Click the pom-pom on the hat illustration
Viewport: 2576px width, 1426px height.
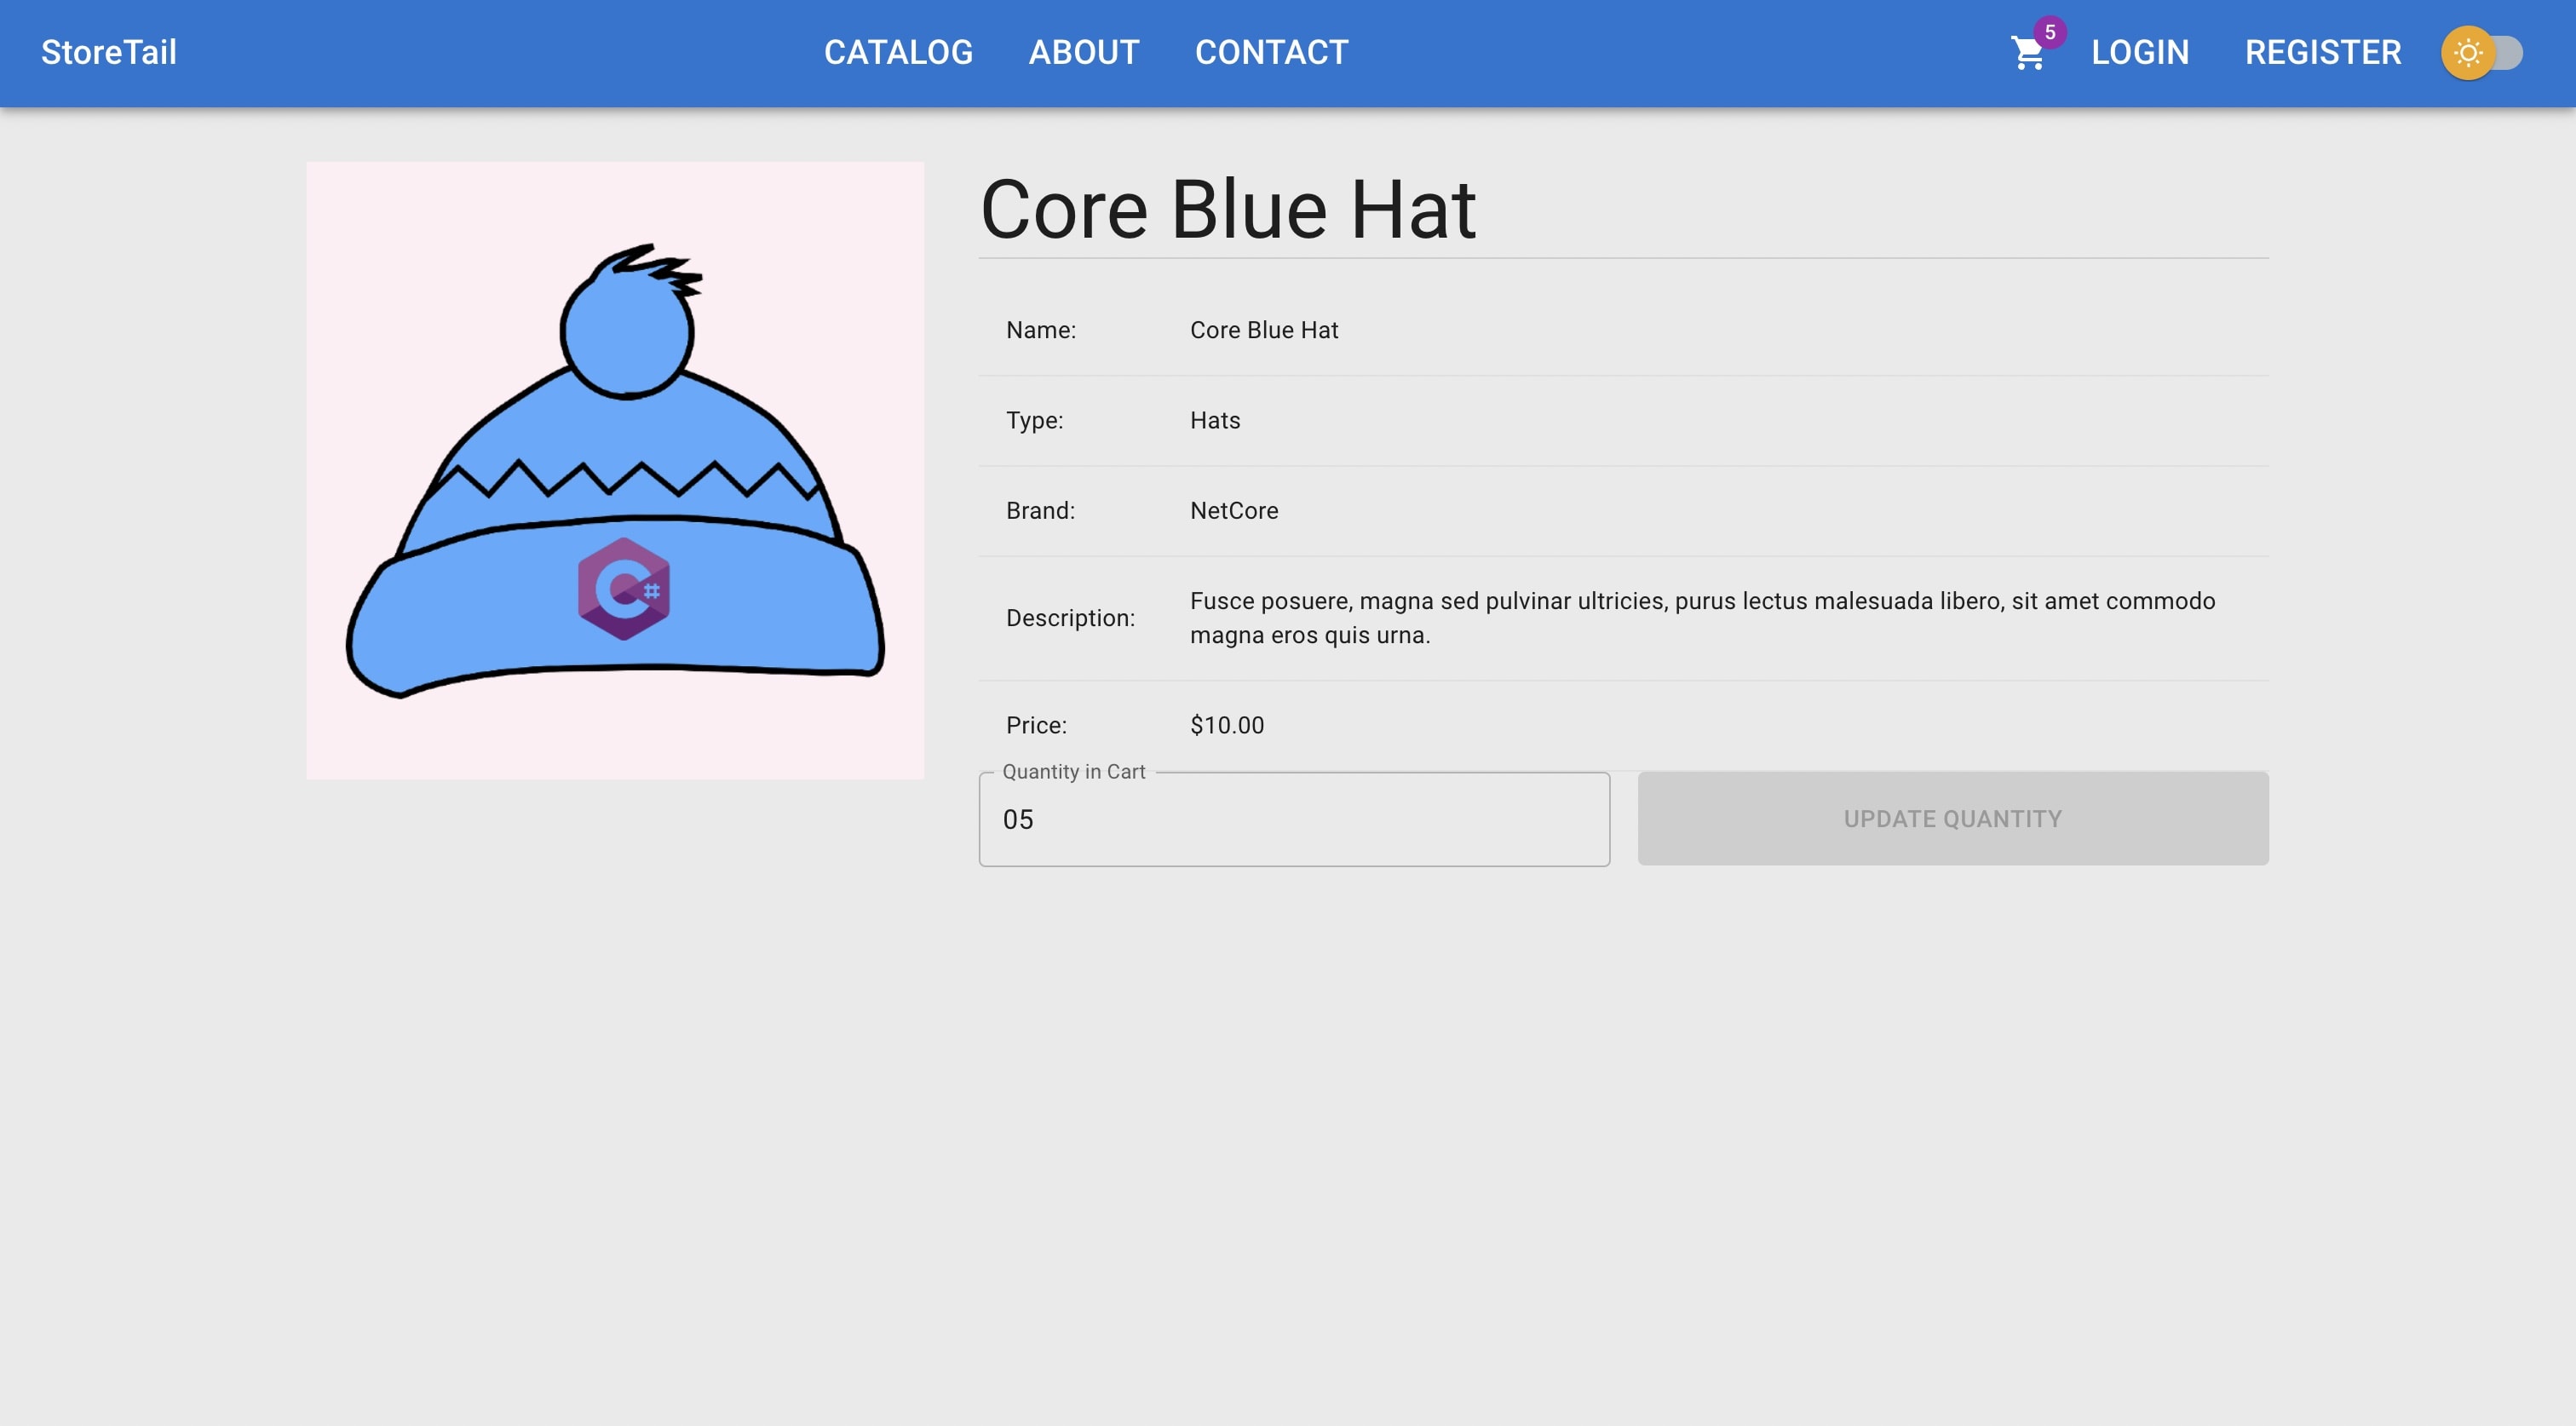point(626,333)
